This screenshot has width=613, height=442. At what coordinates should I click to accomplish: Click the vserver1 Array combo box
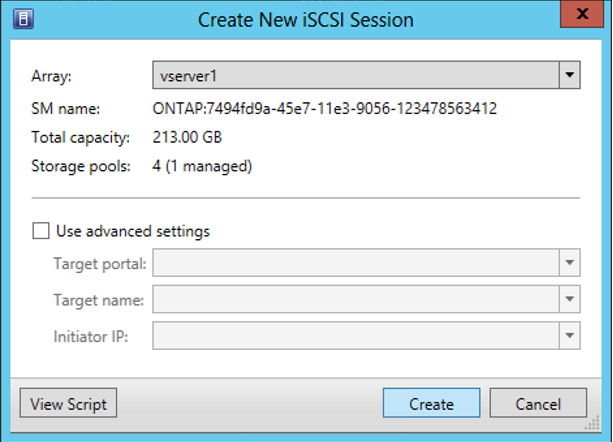[355, 74]
